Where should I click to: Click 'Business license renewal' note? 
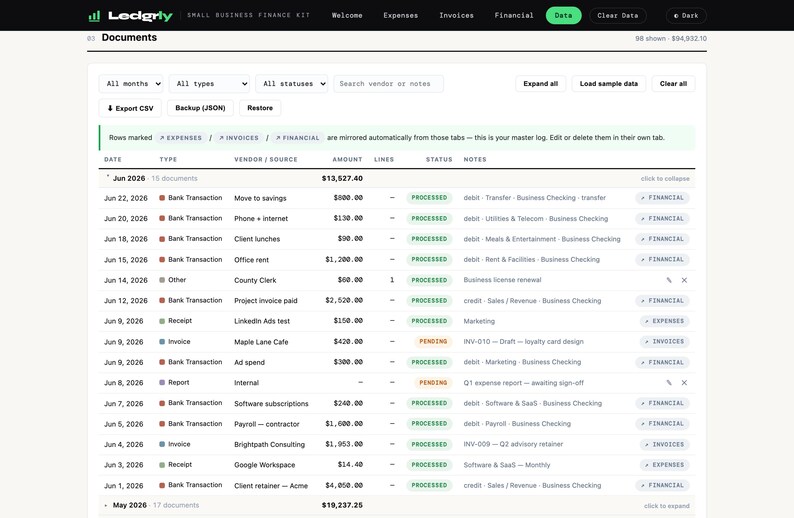coord(502,280)
